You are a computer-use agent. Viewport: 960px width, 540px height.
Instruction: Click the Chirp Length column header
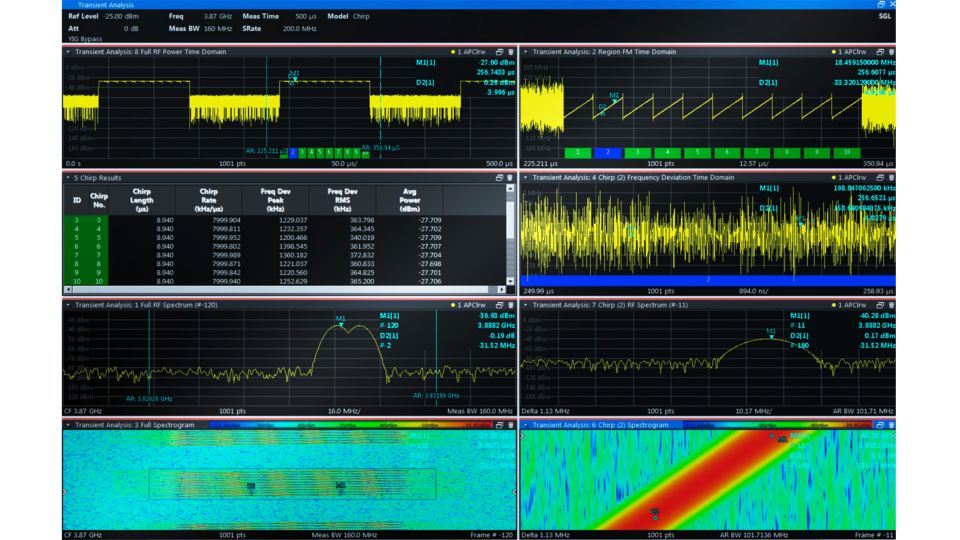[x=141, y=200]
